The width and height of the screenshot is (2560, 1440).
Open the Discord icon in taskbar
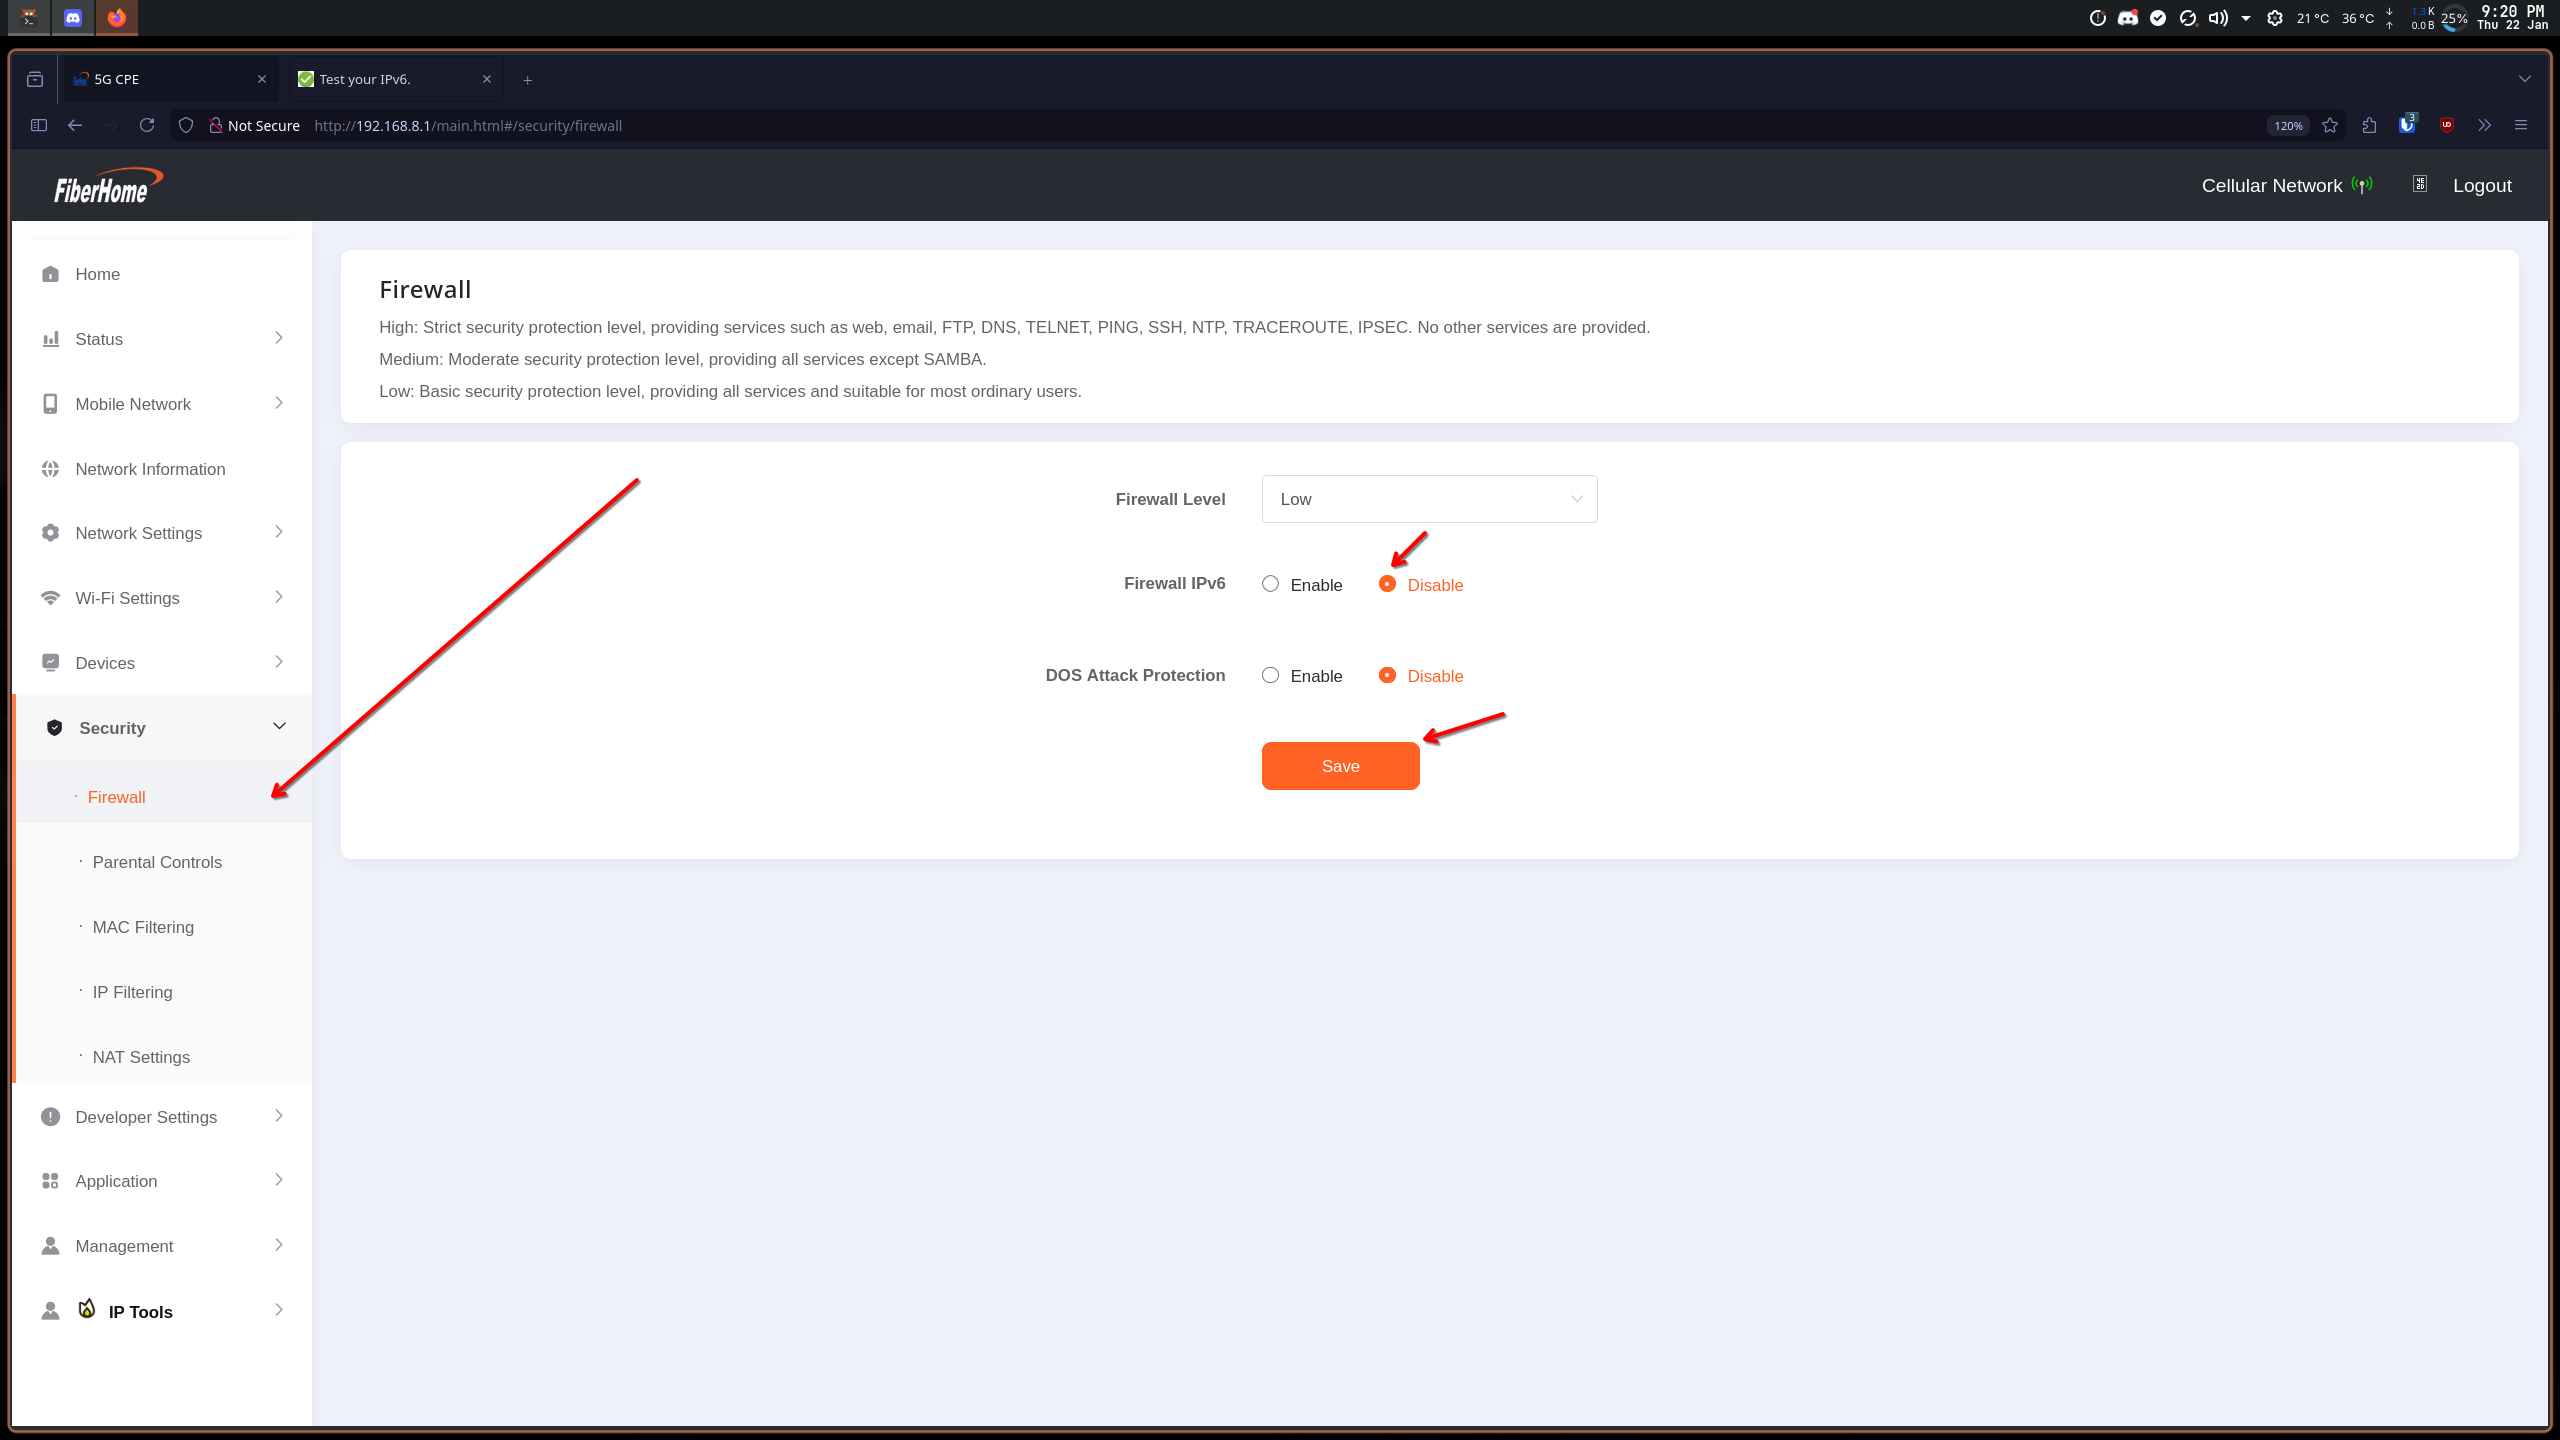tap(73, 17)
